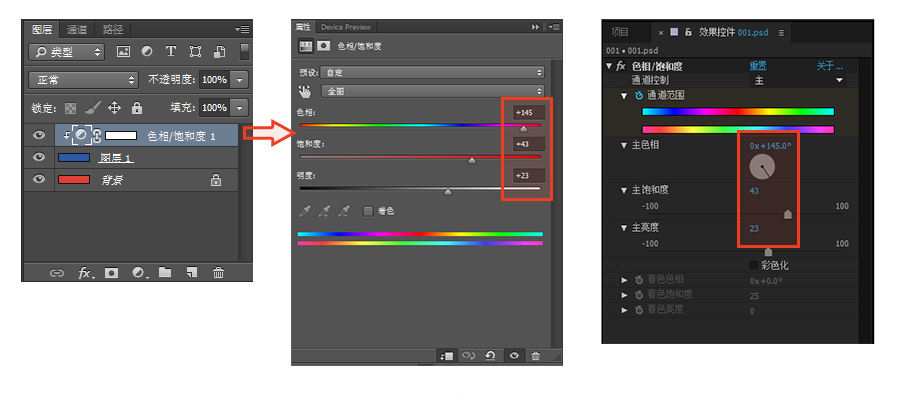Image resolution: width=900 pixels, height=408 pixels.
Task: Check the 彩色化 checkbox in effect controls
Action: click(x=753, y=266)
